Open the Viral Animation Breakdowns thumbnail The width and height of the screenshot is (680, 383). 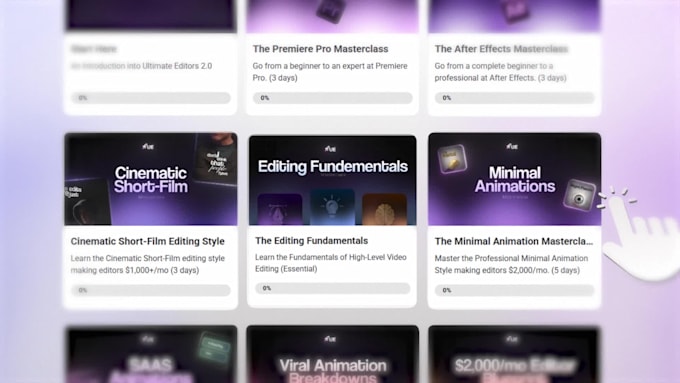coord(333,354)
